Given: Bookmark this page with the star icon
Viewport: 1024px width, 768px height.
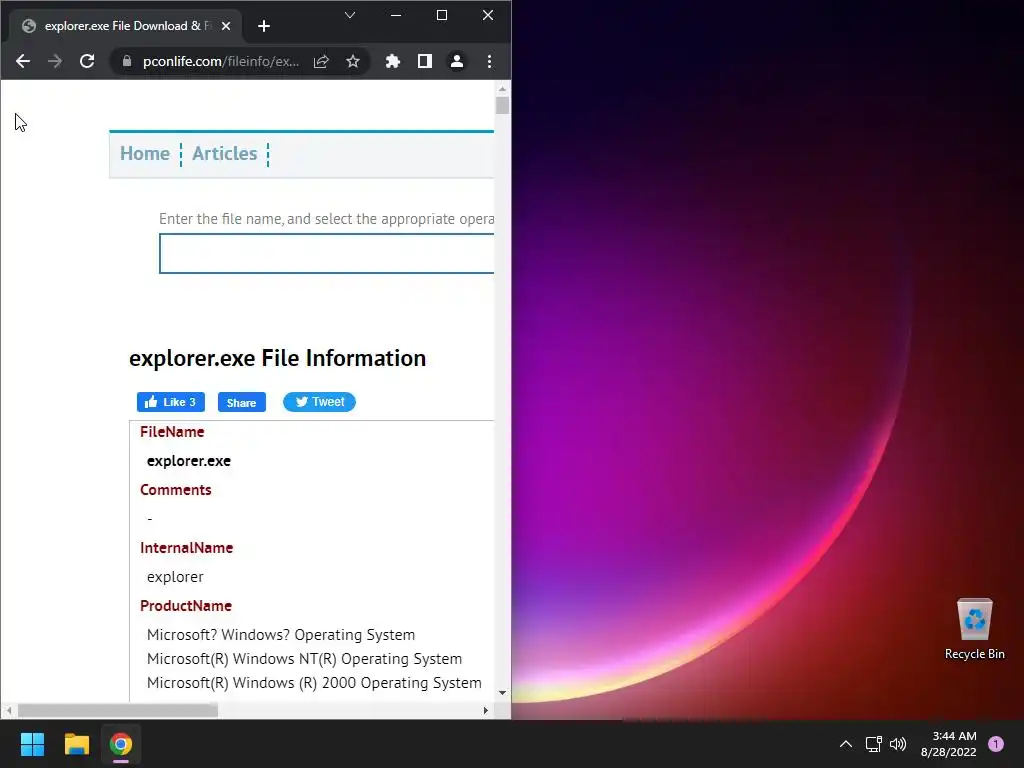Looking at the screenshot, I should pos(353,61).
